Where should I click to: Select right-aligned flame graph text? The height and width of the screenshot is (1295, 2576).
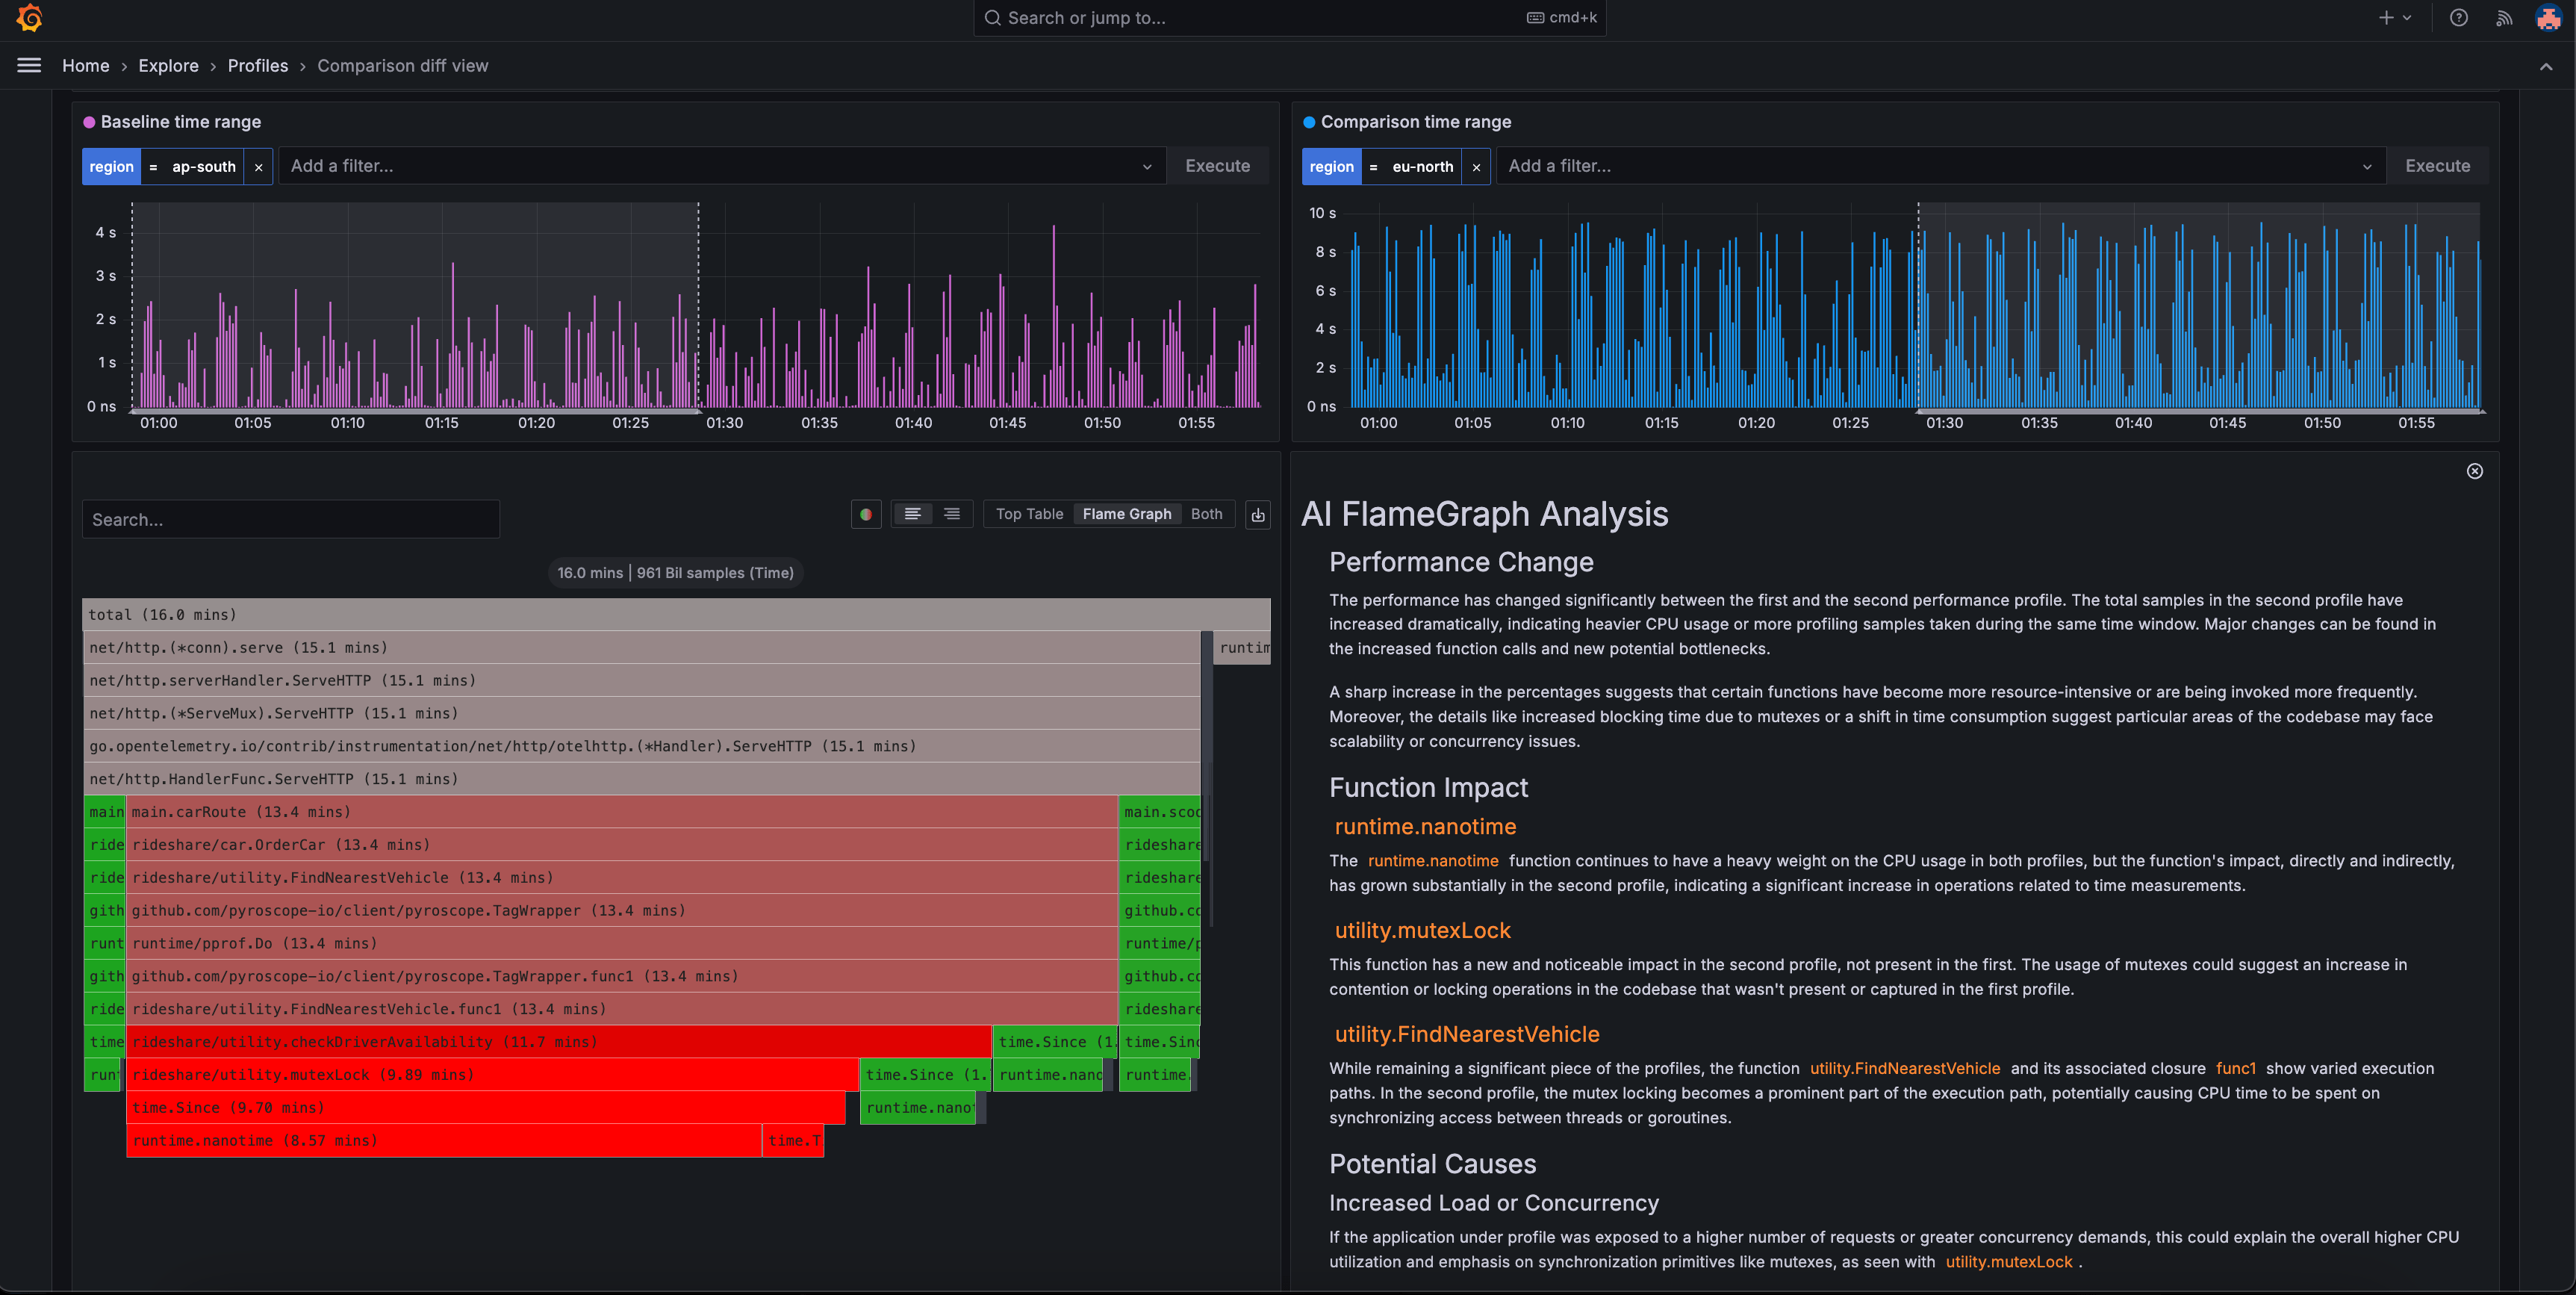952,514
